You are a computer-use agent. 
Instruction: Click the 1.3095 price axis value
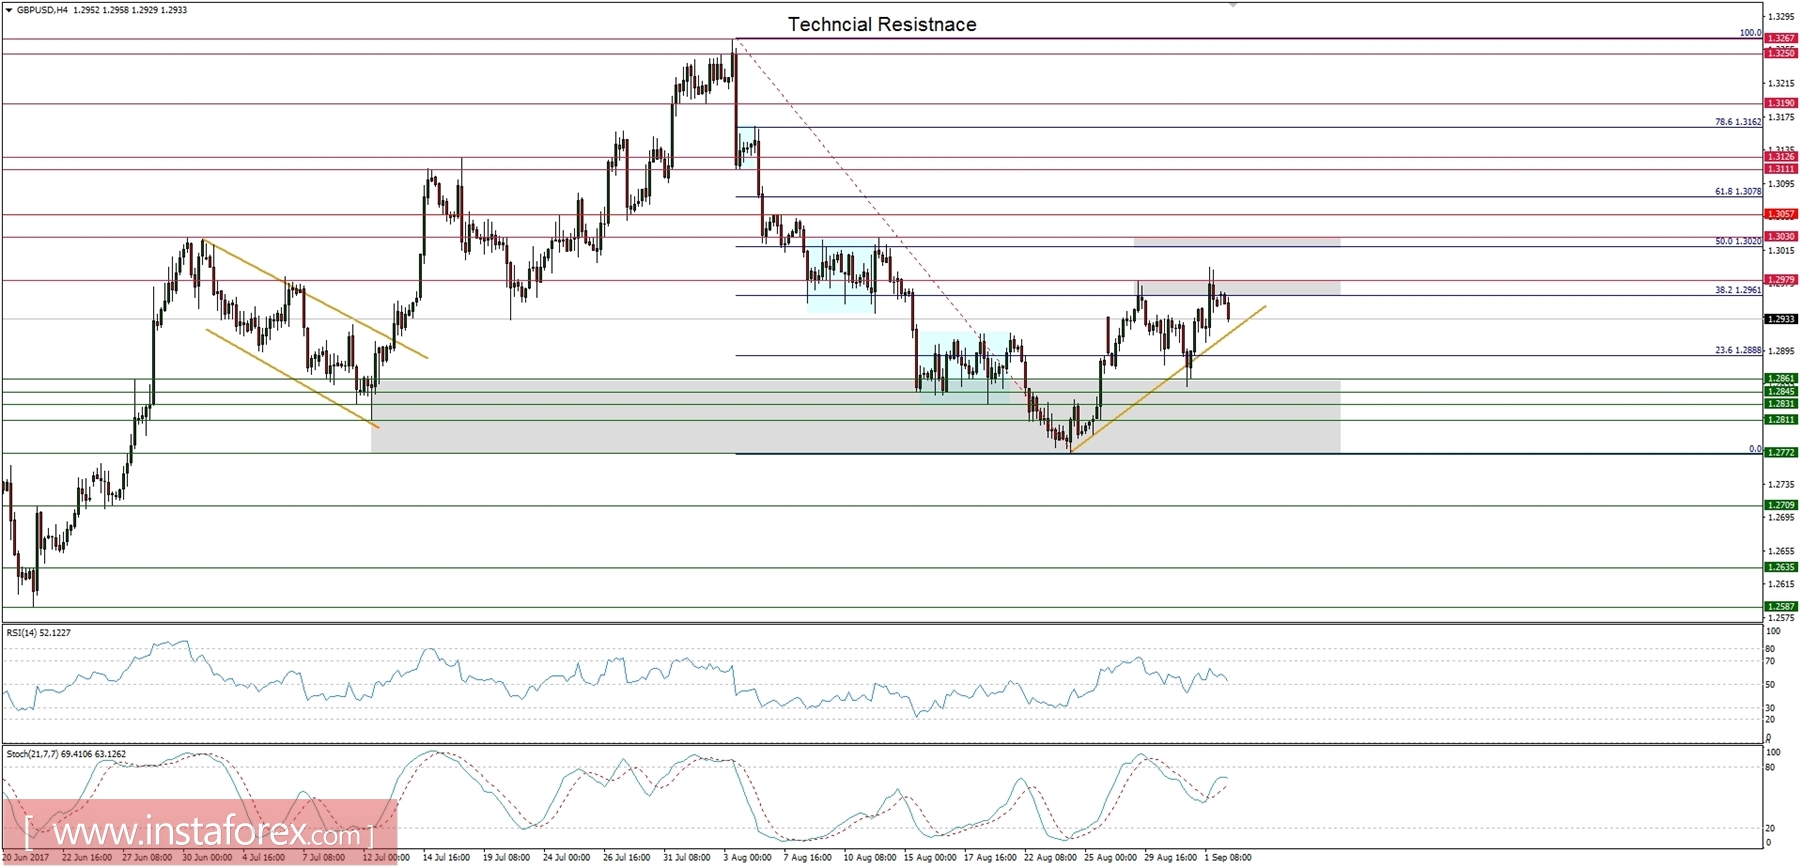(1782, 184)
